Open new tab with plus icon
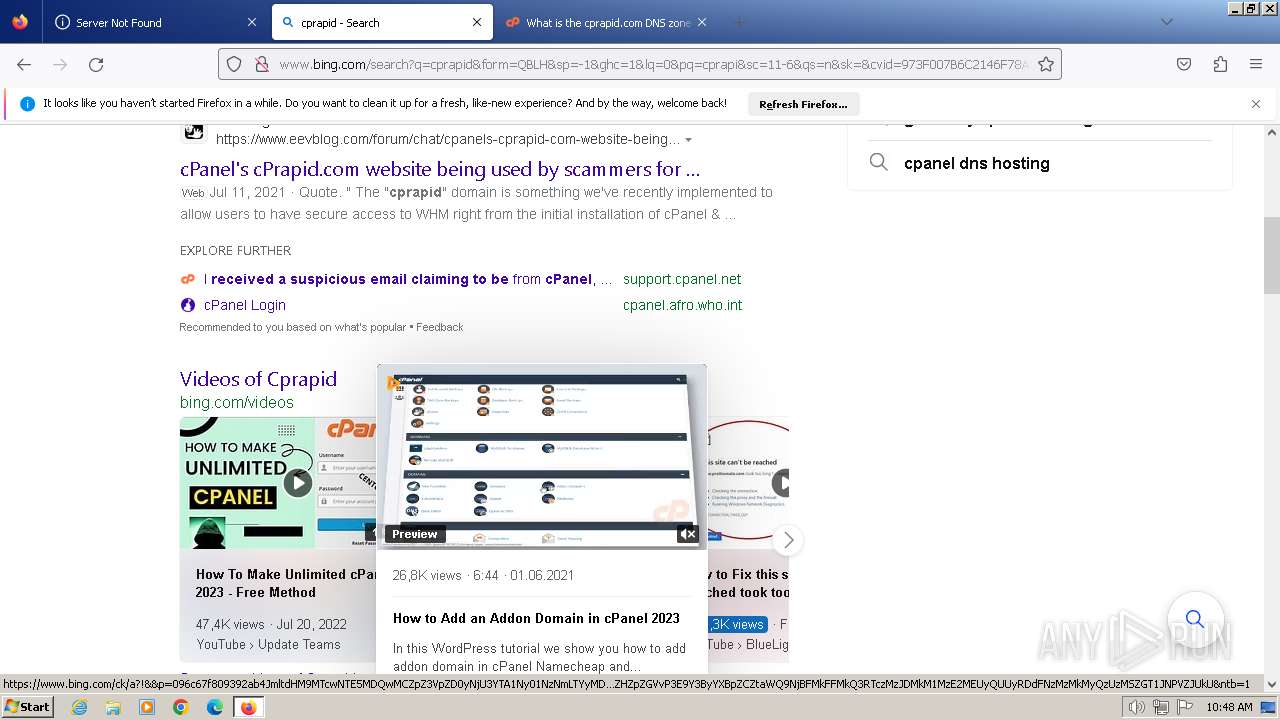Screen dimensions: 1280x720 (x=740, y=22)
